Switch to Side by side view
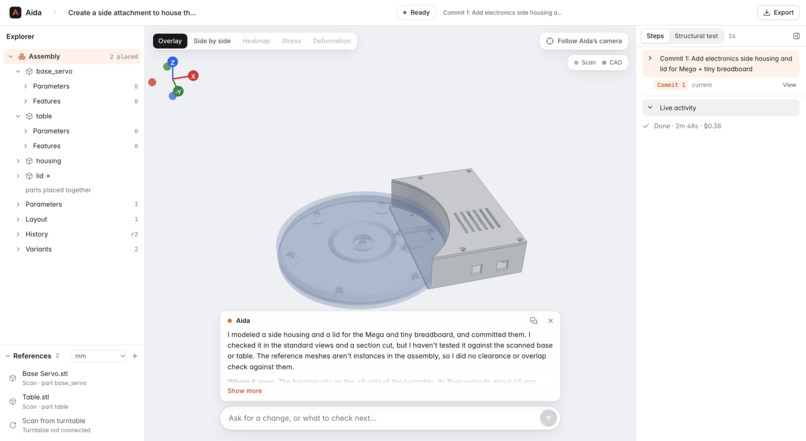 [212, 41]
